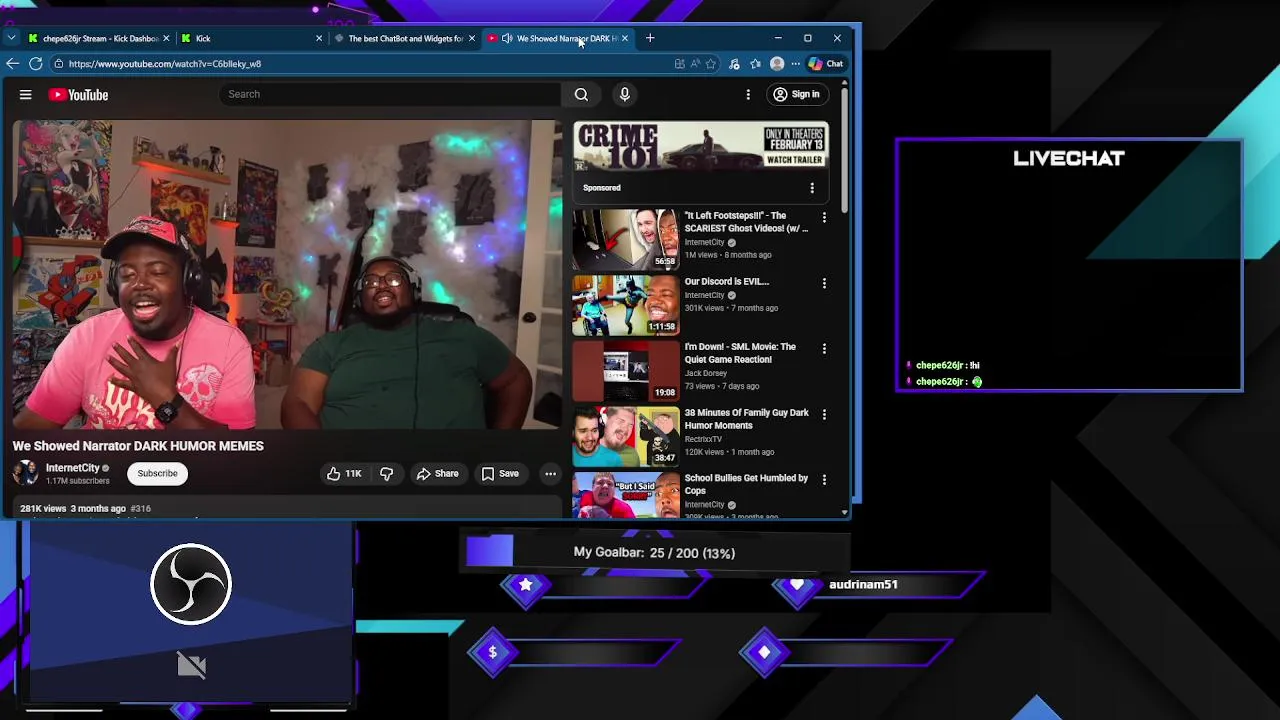Mute the tab via speaker icon on YouTube tab
The width and height of the screenshot is (1280, 720).
(507, 38)
